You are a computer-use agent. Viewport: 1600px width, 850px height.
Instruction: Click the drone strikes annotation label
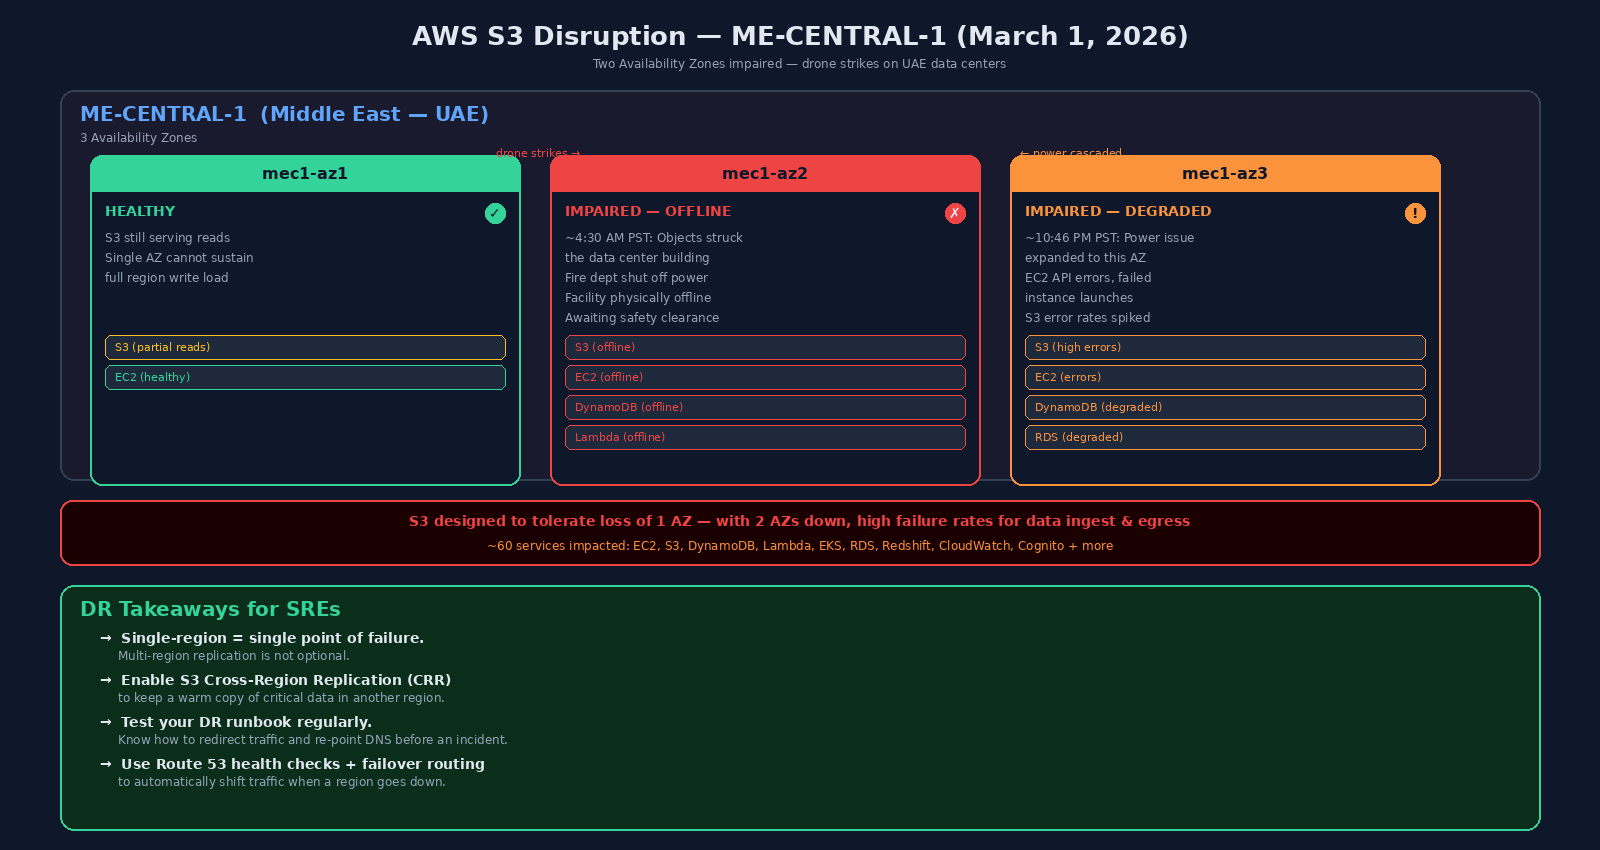point(538,153)
